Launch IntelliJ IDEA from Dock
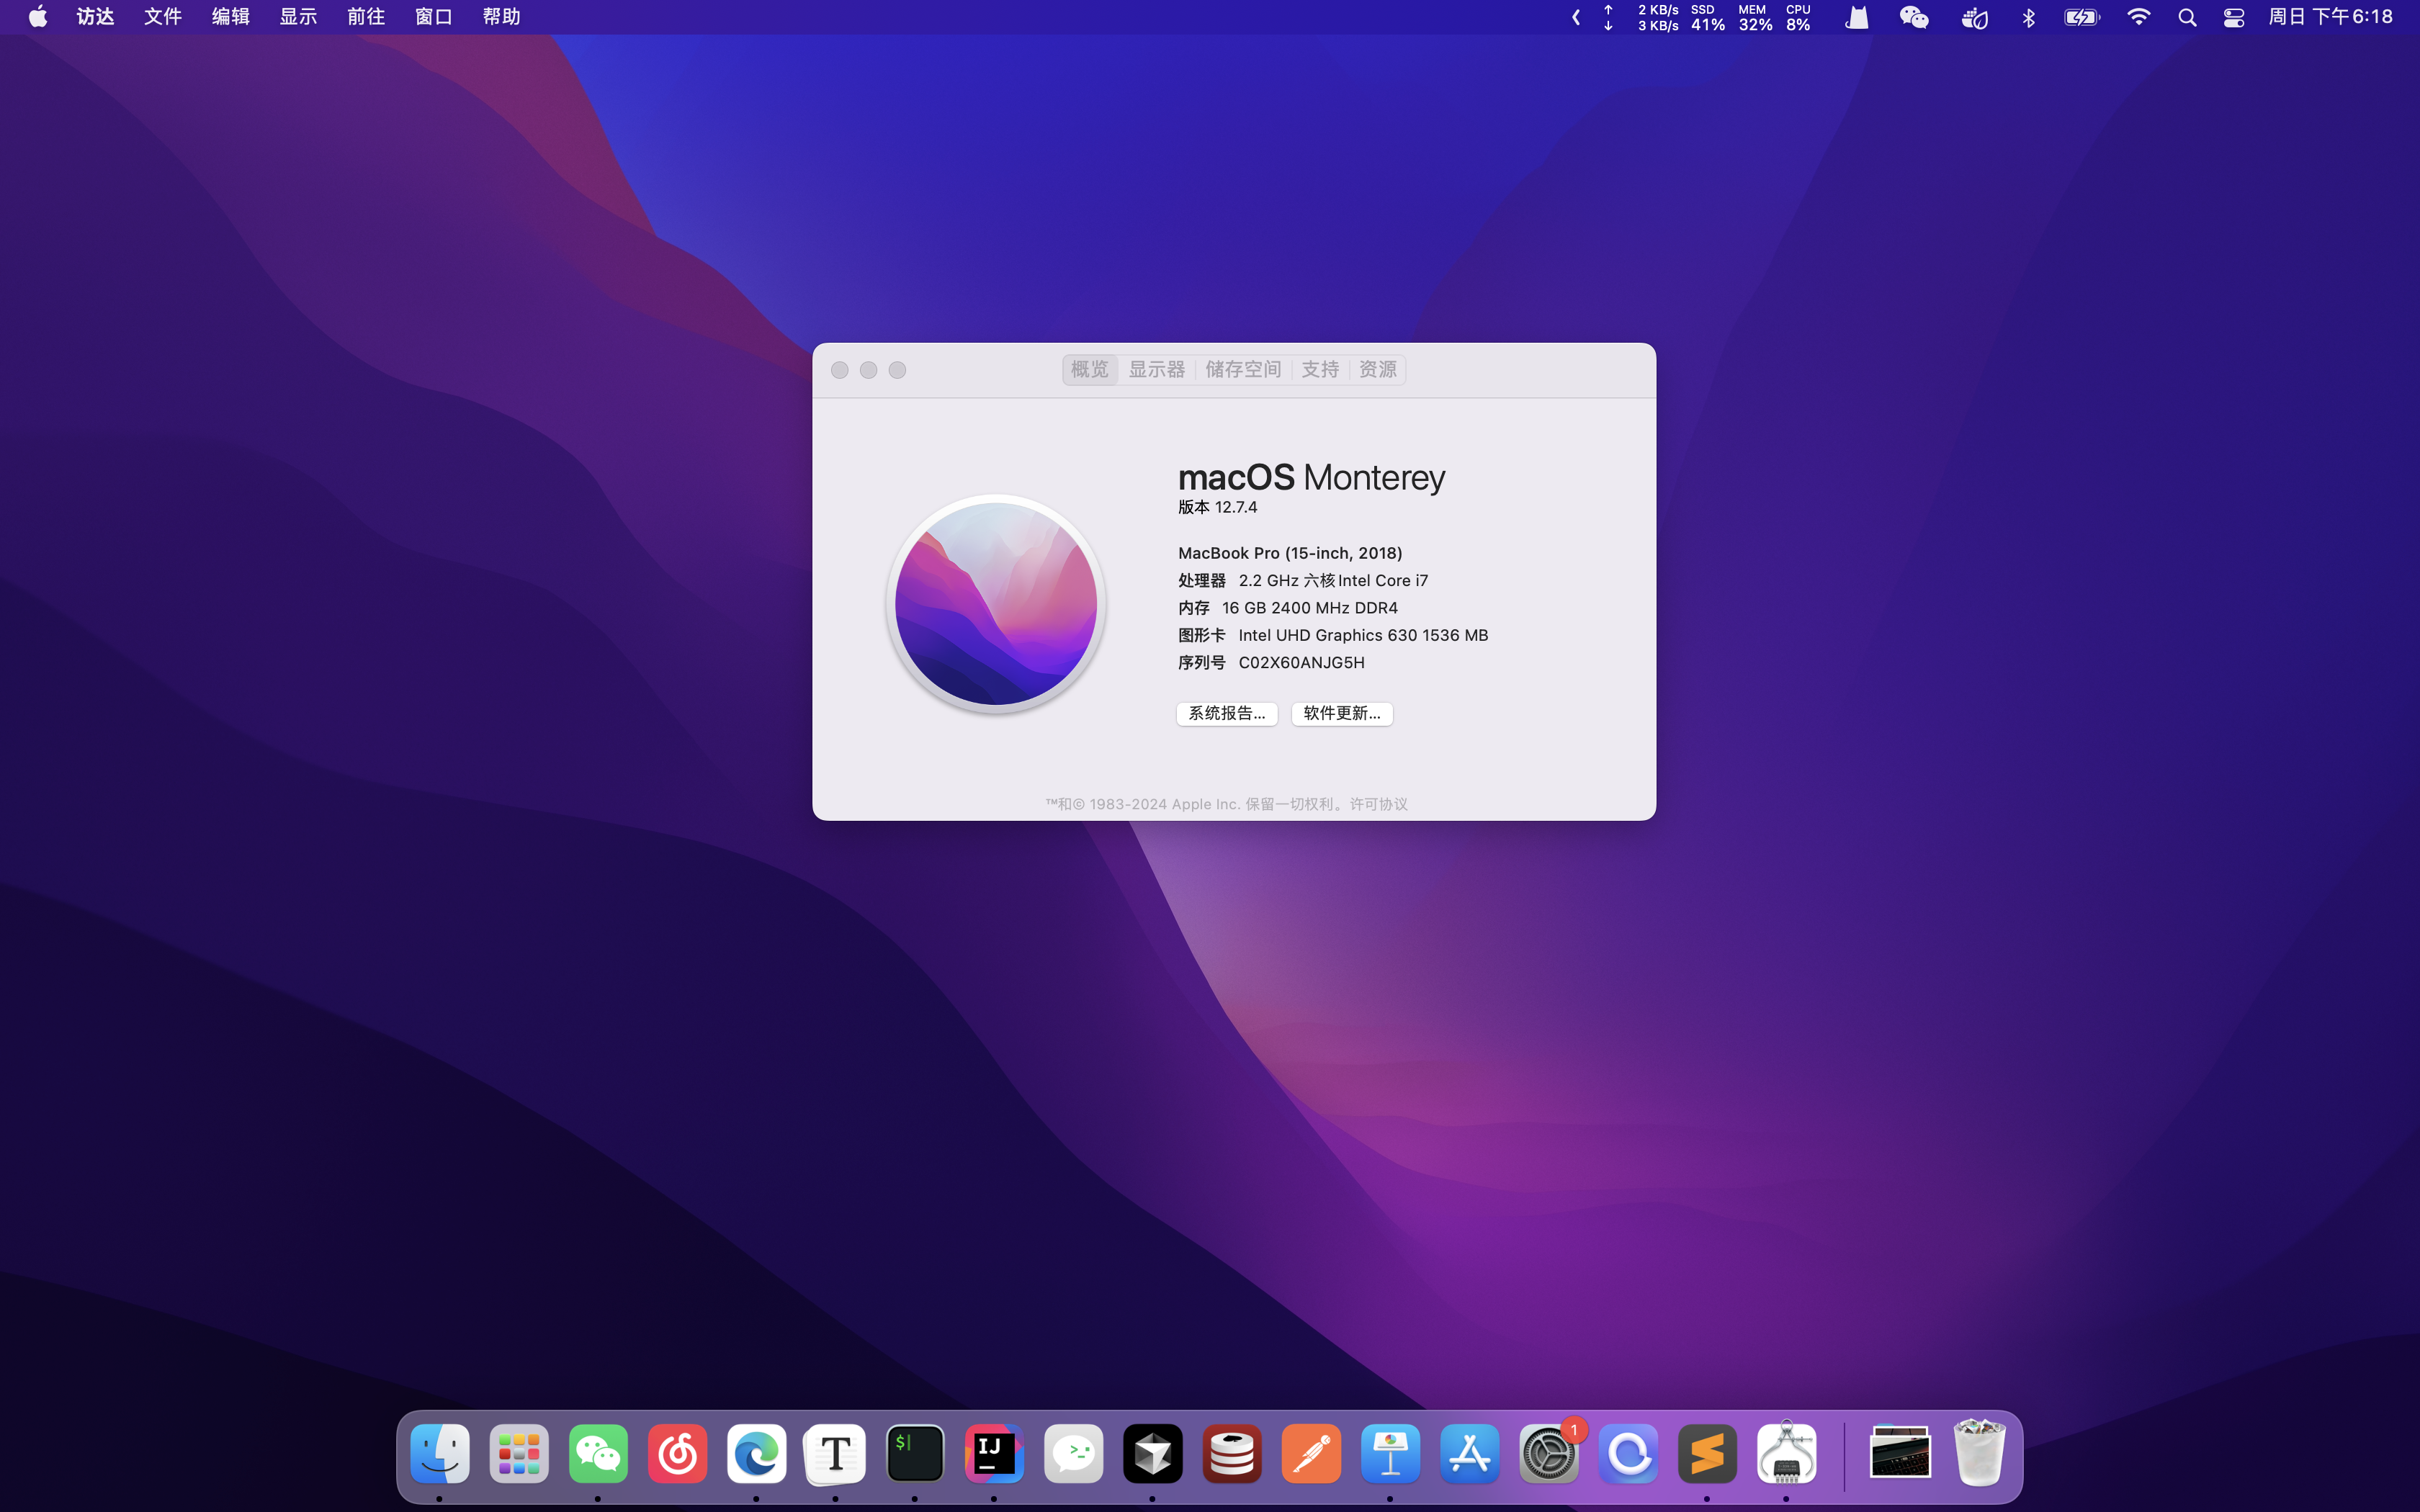This screenshot has width=2420, height=1512. (x=994, y=1453)
